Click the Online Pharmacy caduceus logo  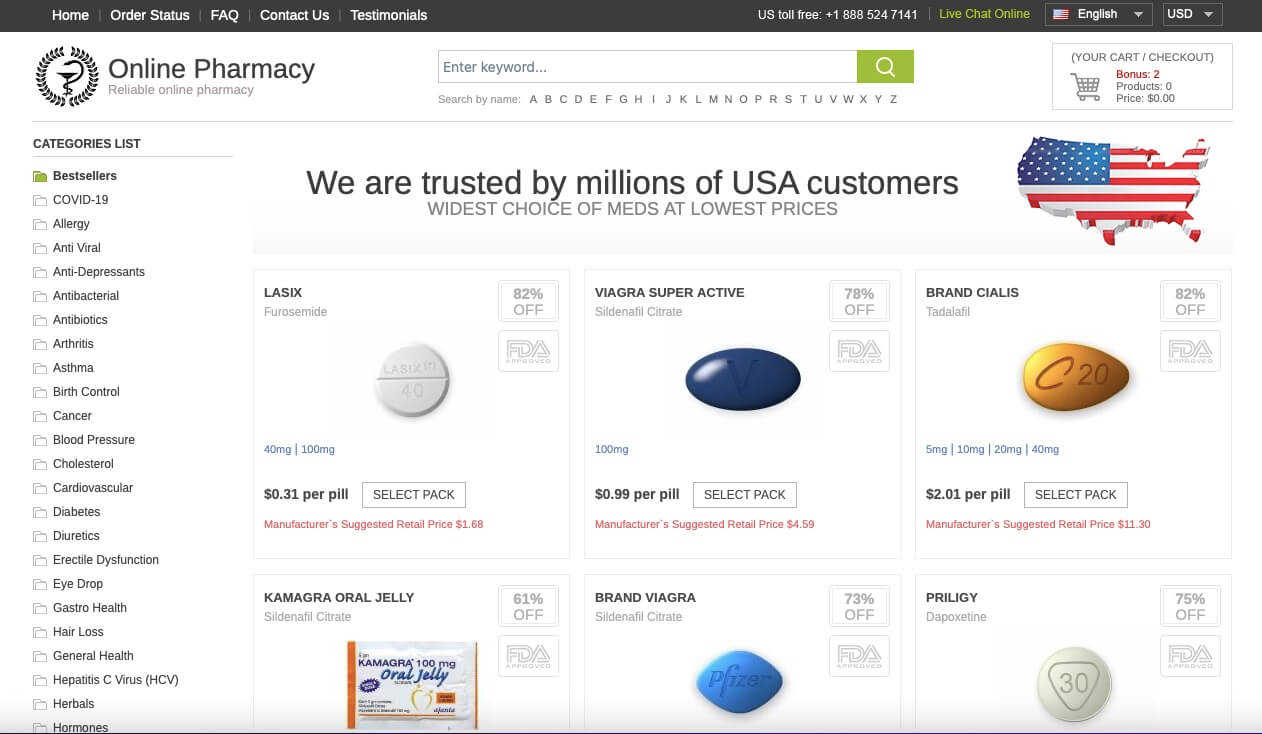pyautogui.click(x=66, y=76)
